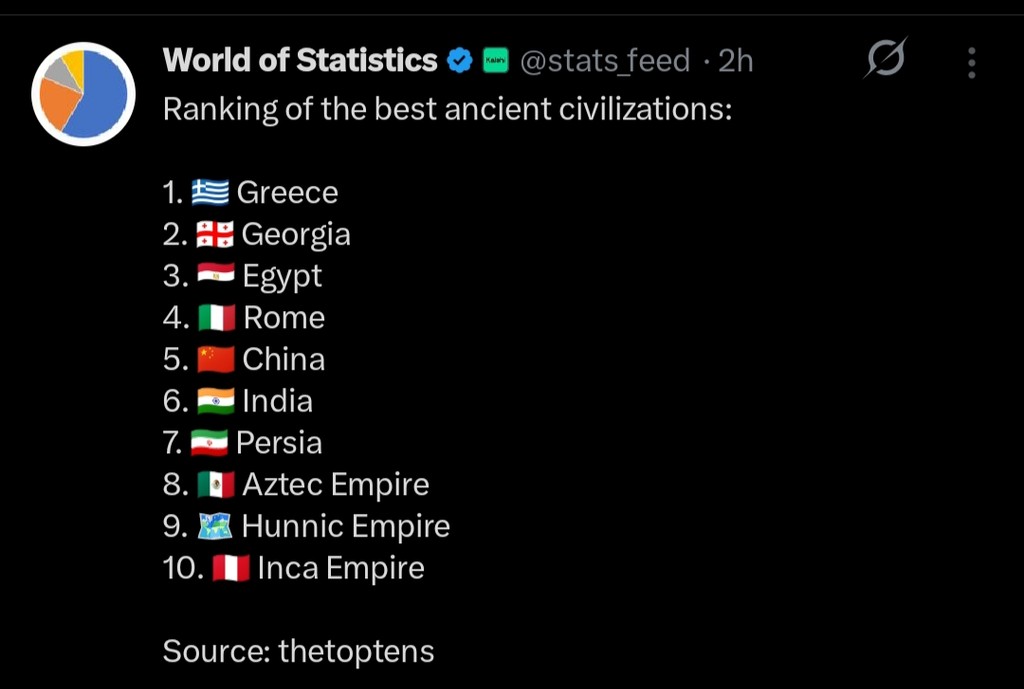Click the World of Statistics account name
This screenshot has width=1024, height=689.
click(300, 61)
